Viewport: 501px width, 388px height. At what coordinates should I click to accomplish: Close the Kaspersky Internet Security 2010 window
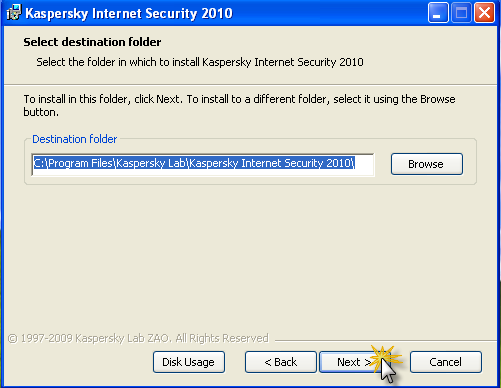tap(484, 13)
